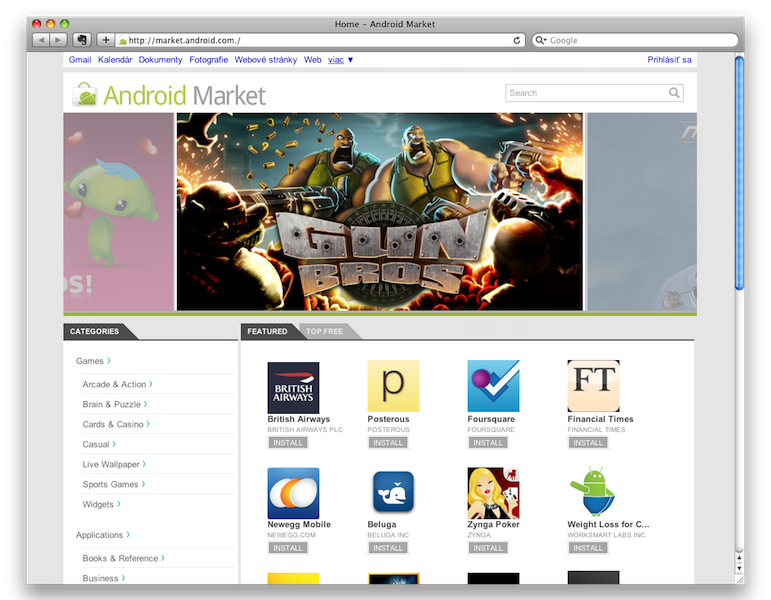
Task: Open the Business category
Action: pyautogui.click(x=104, y=578)
